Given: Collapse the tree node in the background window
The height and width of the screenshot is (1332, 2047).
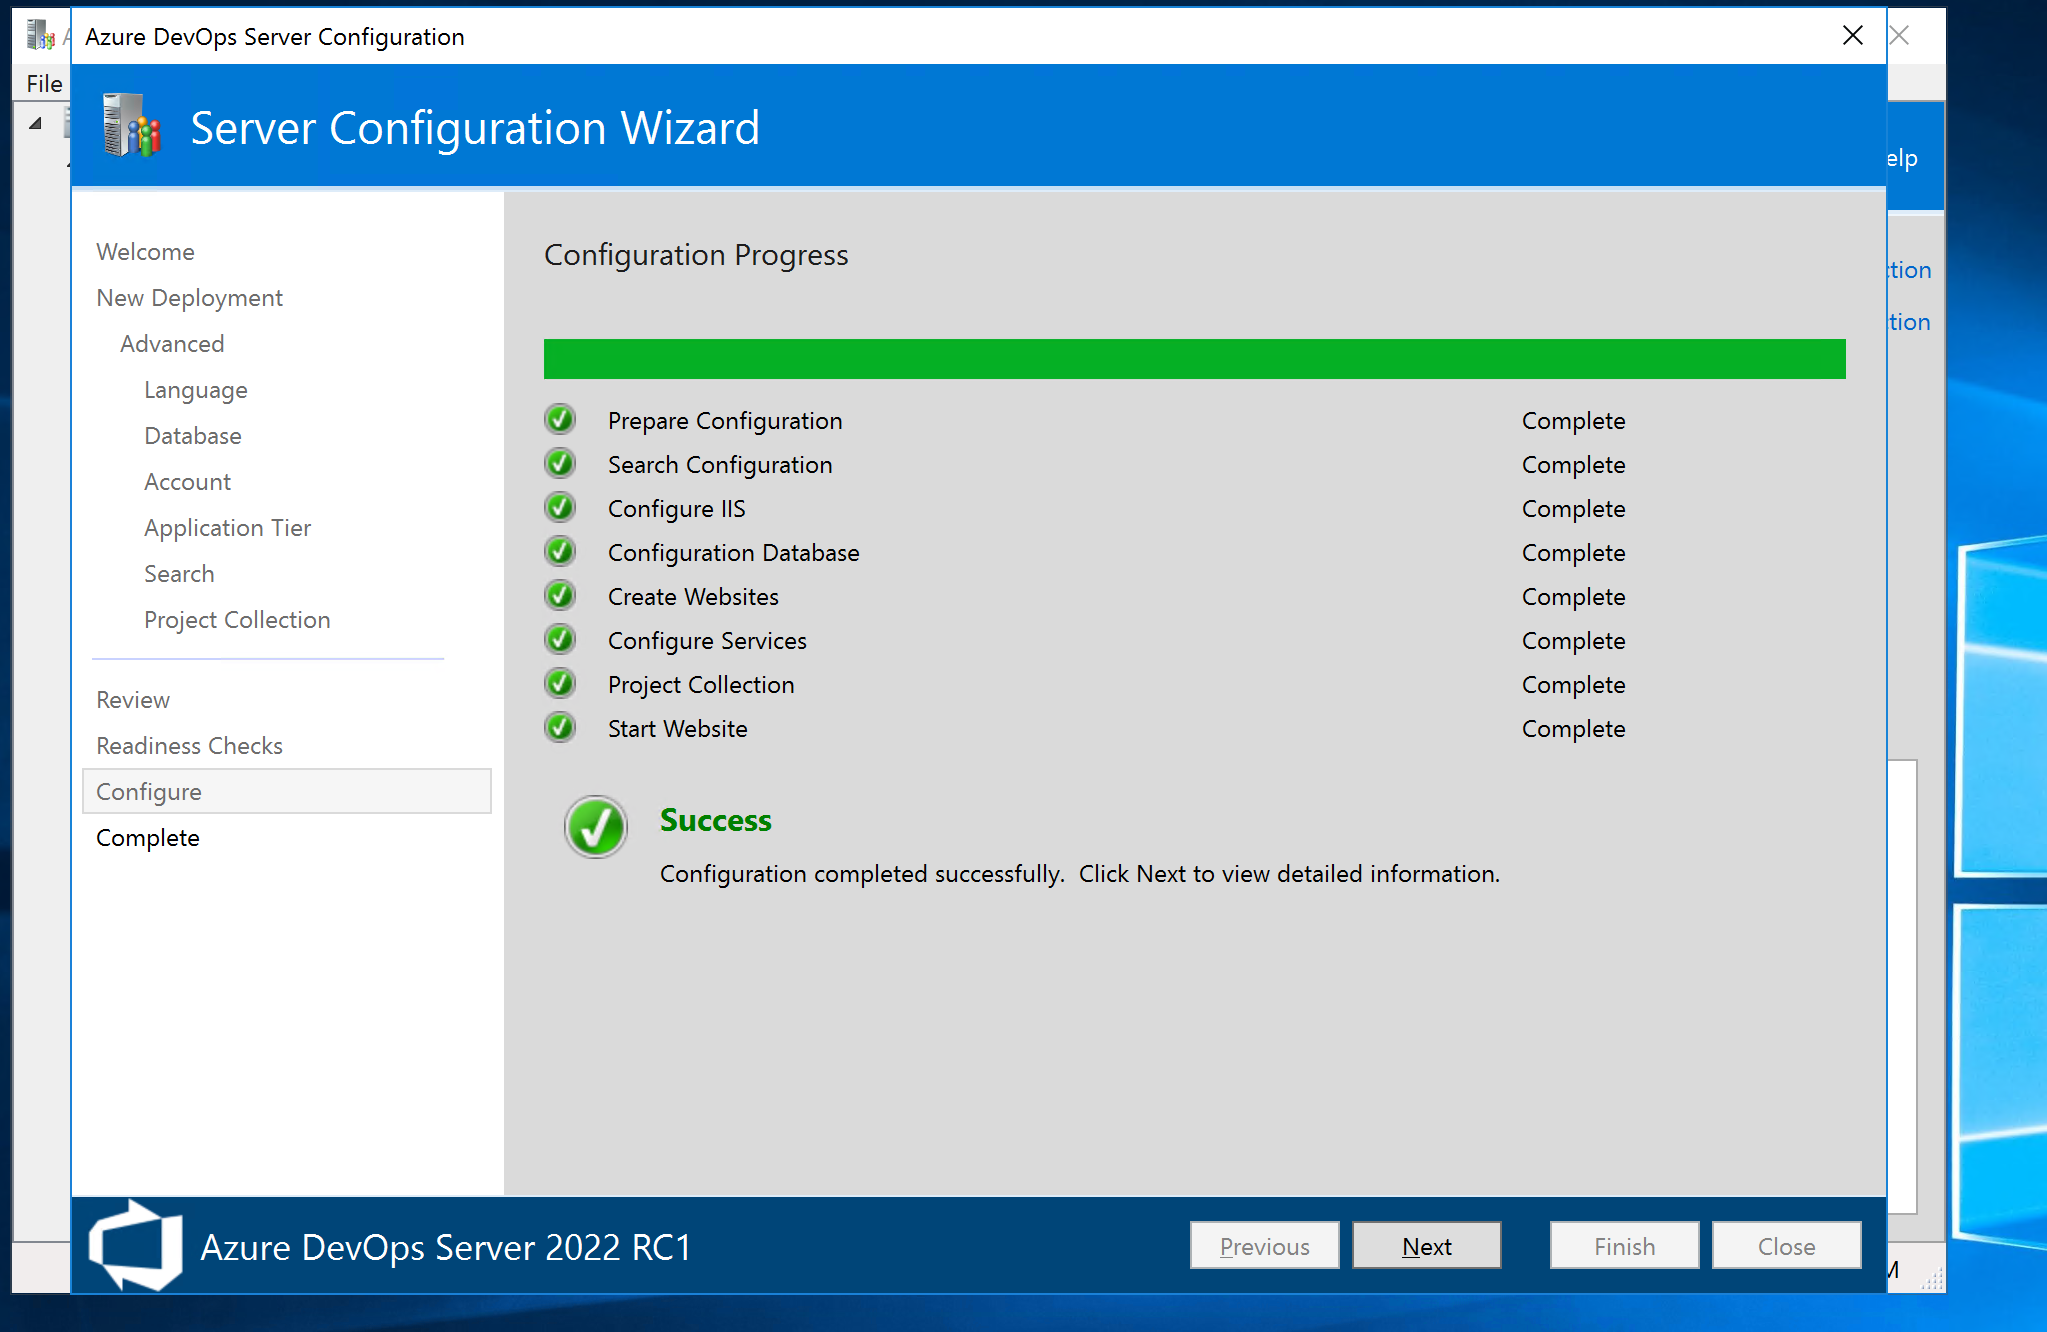Looking at the screenshot, I should [35, 124].
